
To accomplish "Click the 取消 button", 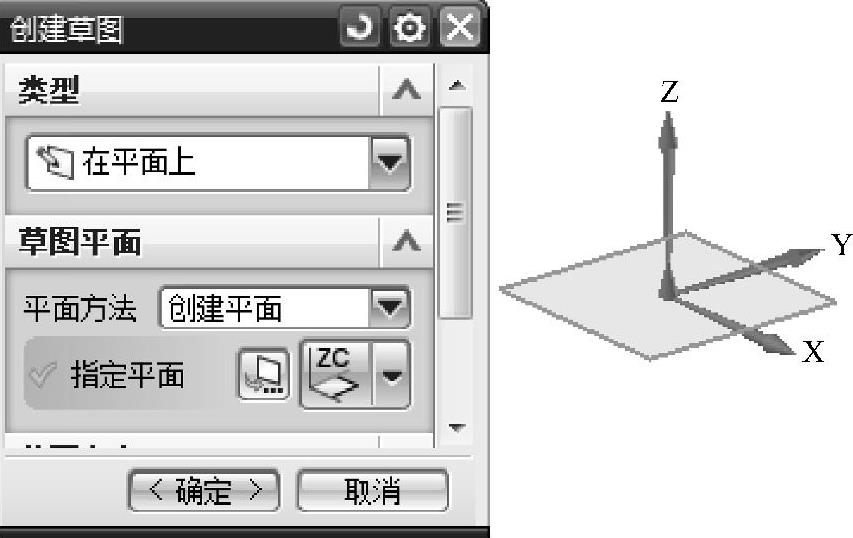I will point(373,490).
